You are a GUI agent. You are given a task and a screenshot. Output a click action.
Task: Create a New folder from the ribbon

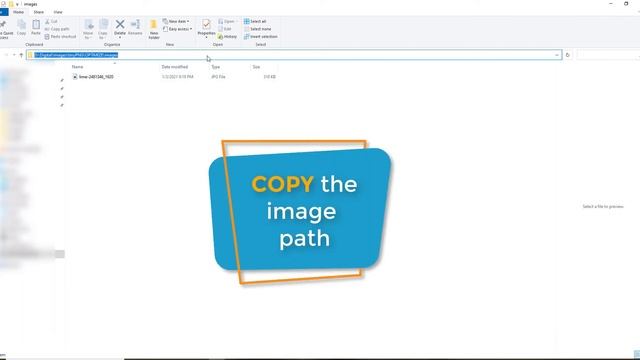(x=154, y=29)
